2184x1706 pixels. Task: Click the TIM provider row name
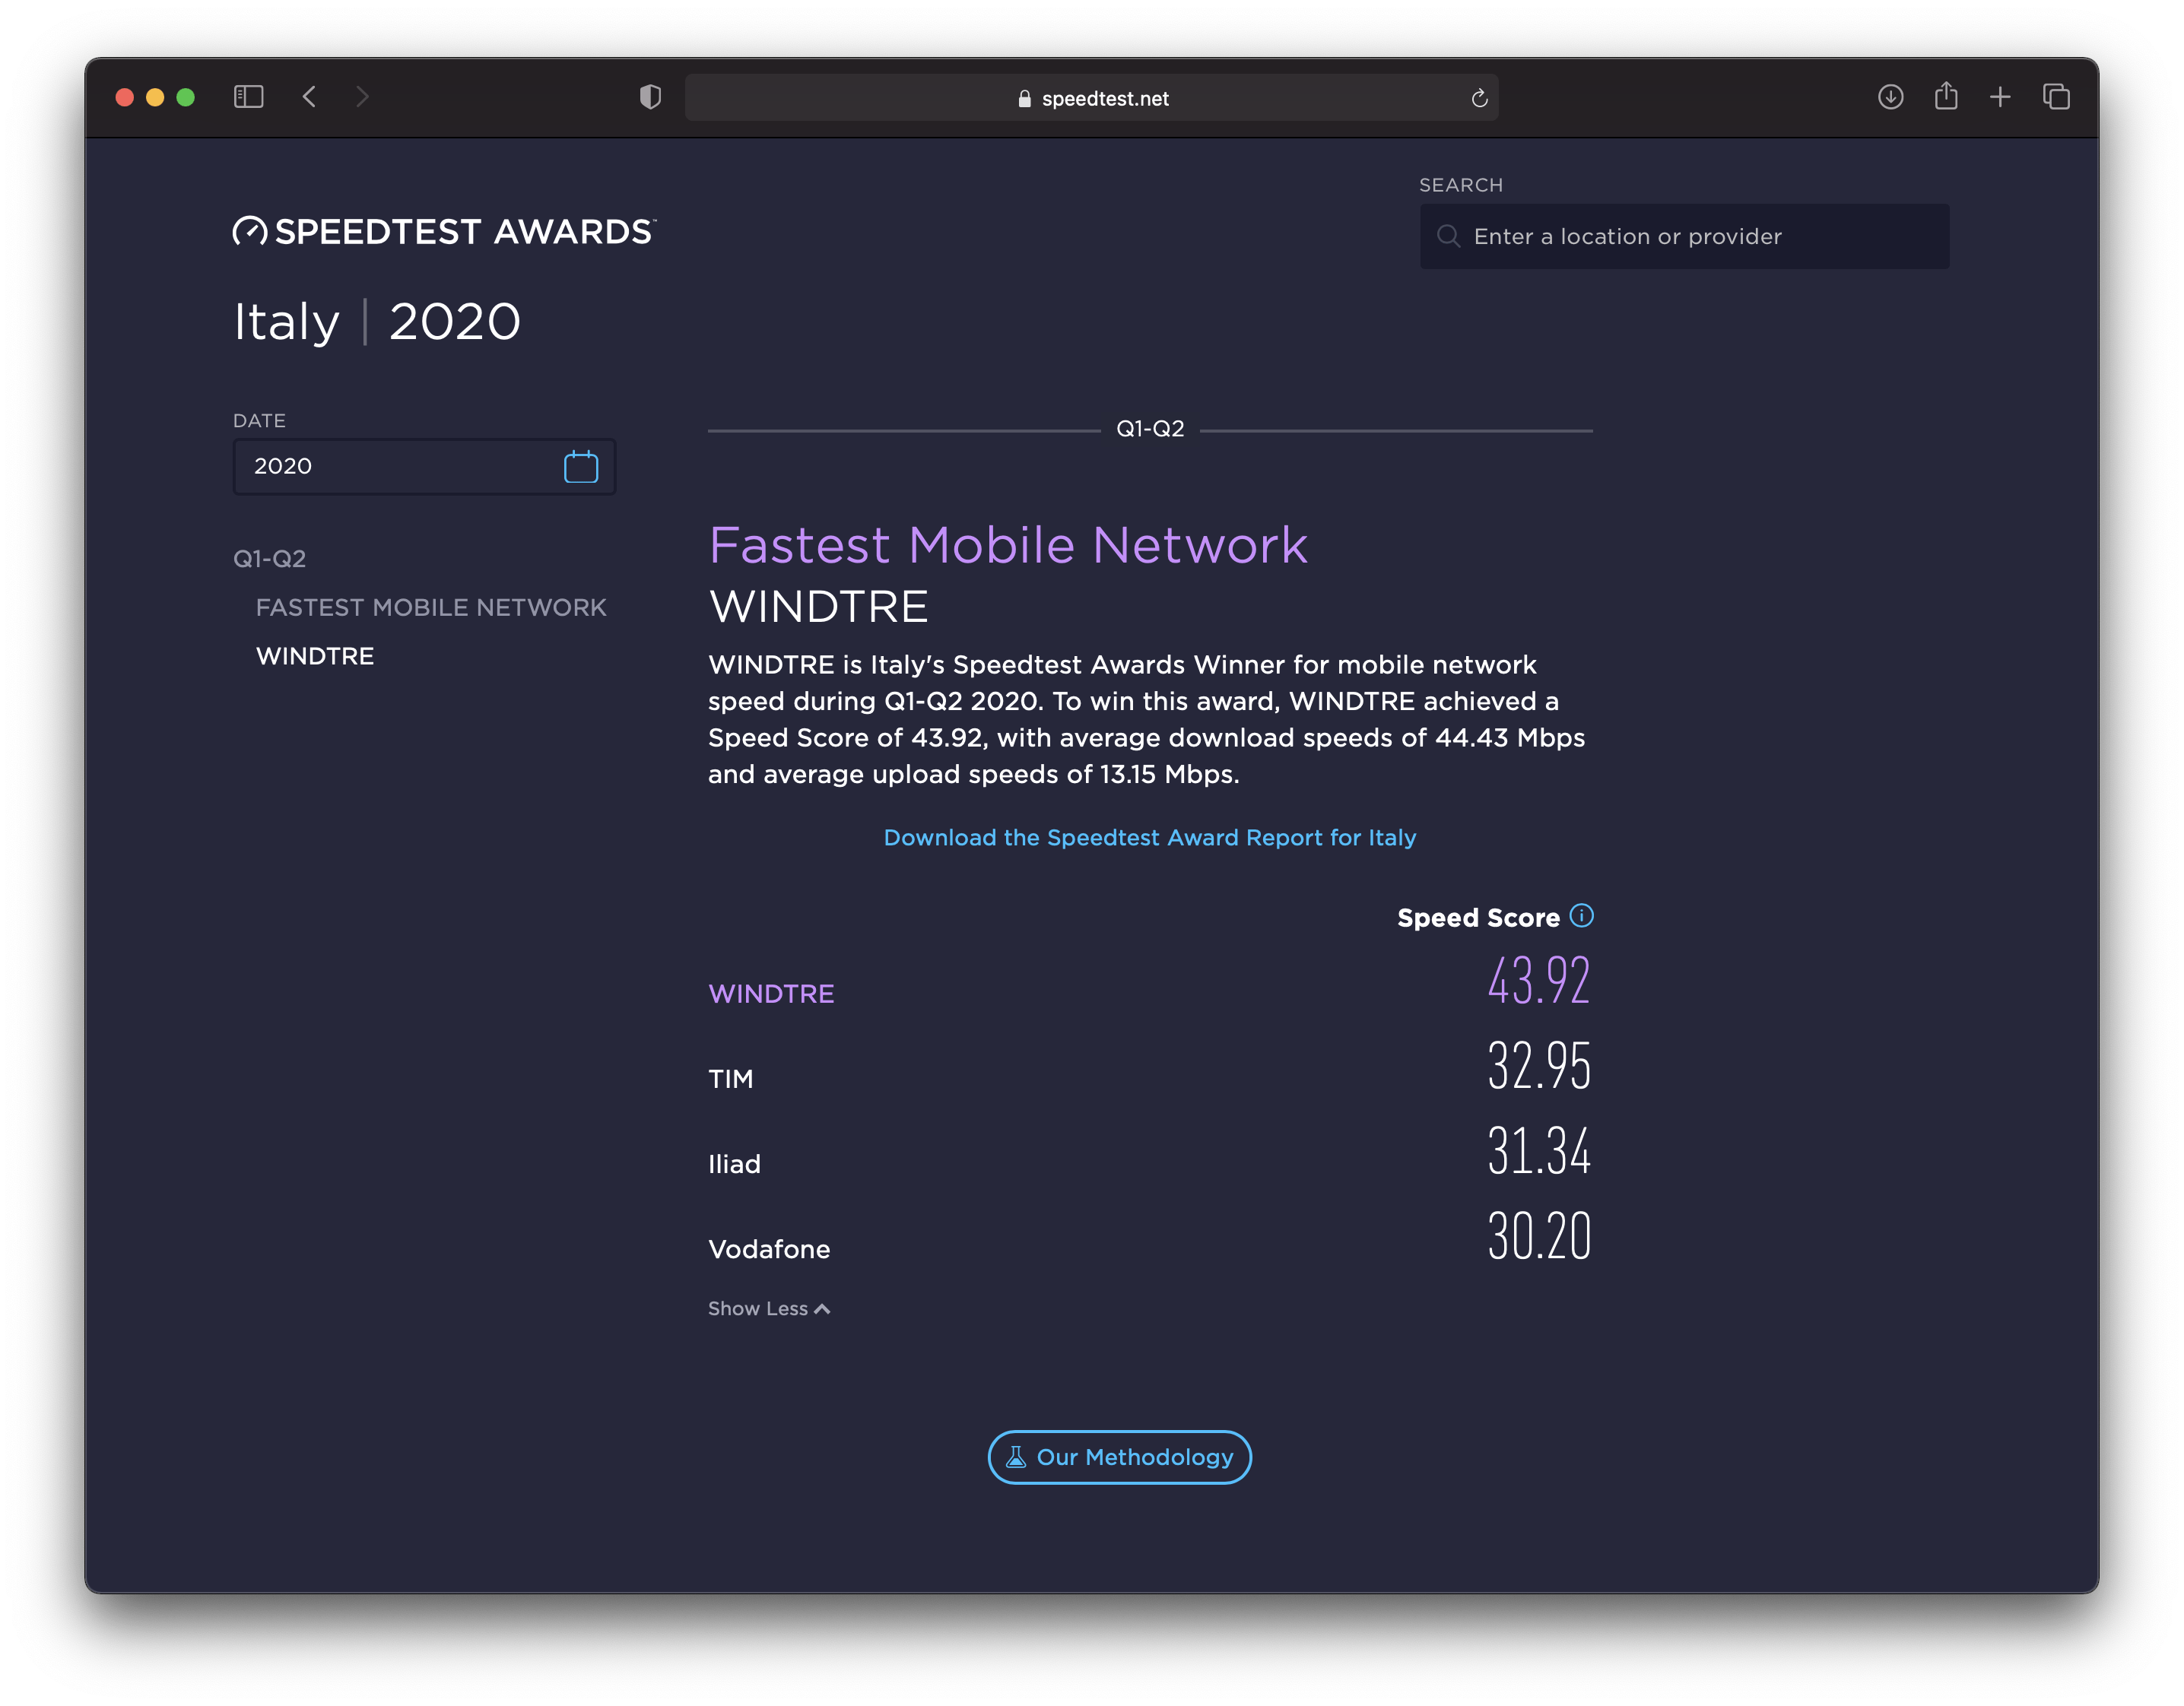click(731, 1079)
